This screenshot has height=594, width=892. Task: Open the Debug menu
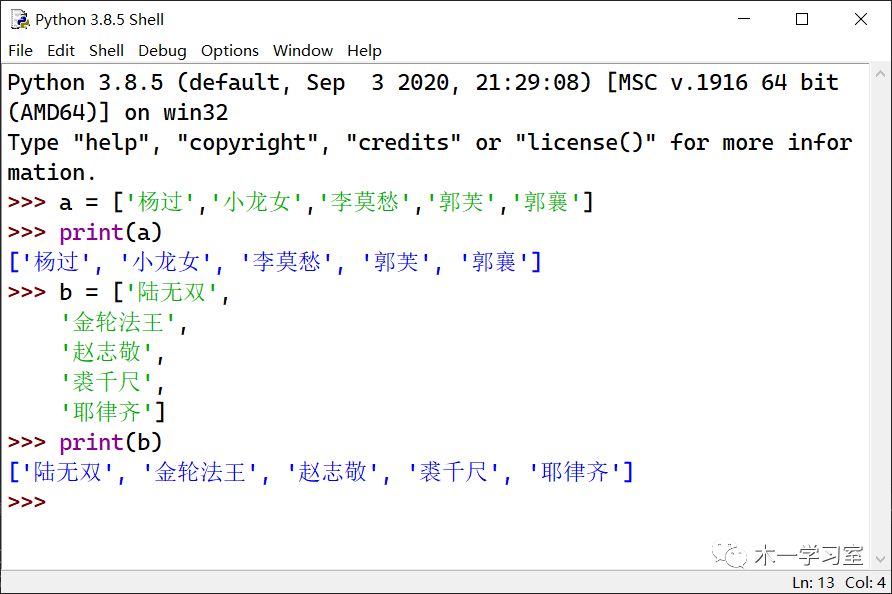(x=162, y=50)
